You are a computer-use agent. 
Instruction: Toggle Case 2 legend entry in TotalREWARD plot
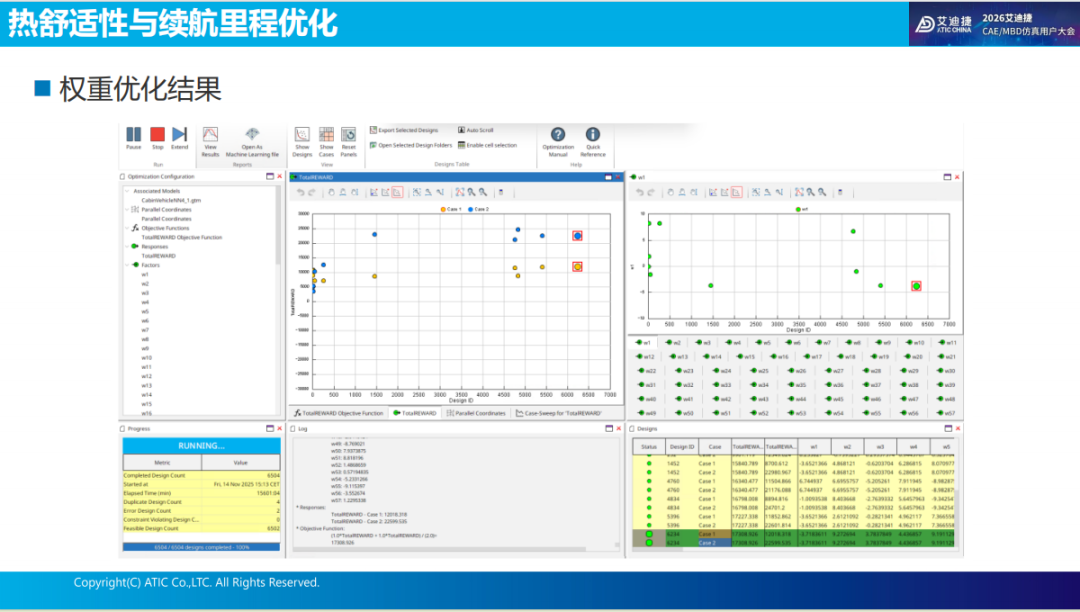(478, 209)
